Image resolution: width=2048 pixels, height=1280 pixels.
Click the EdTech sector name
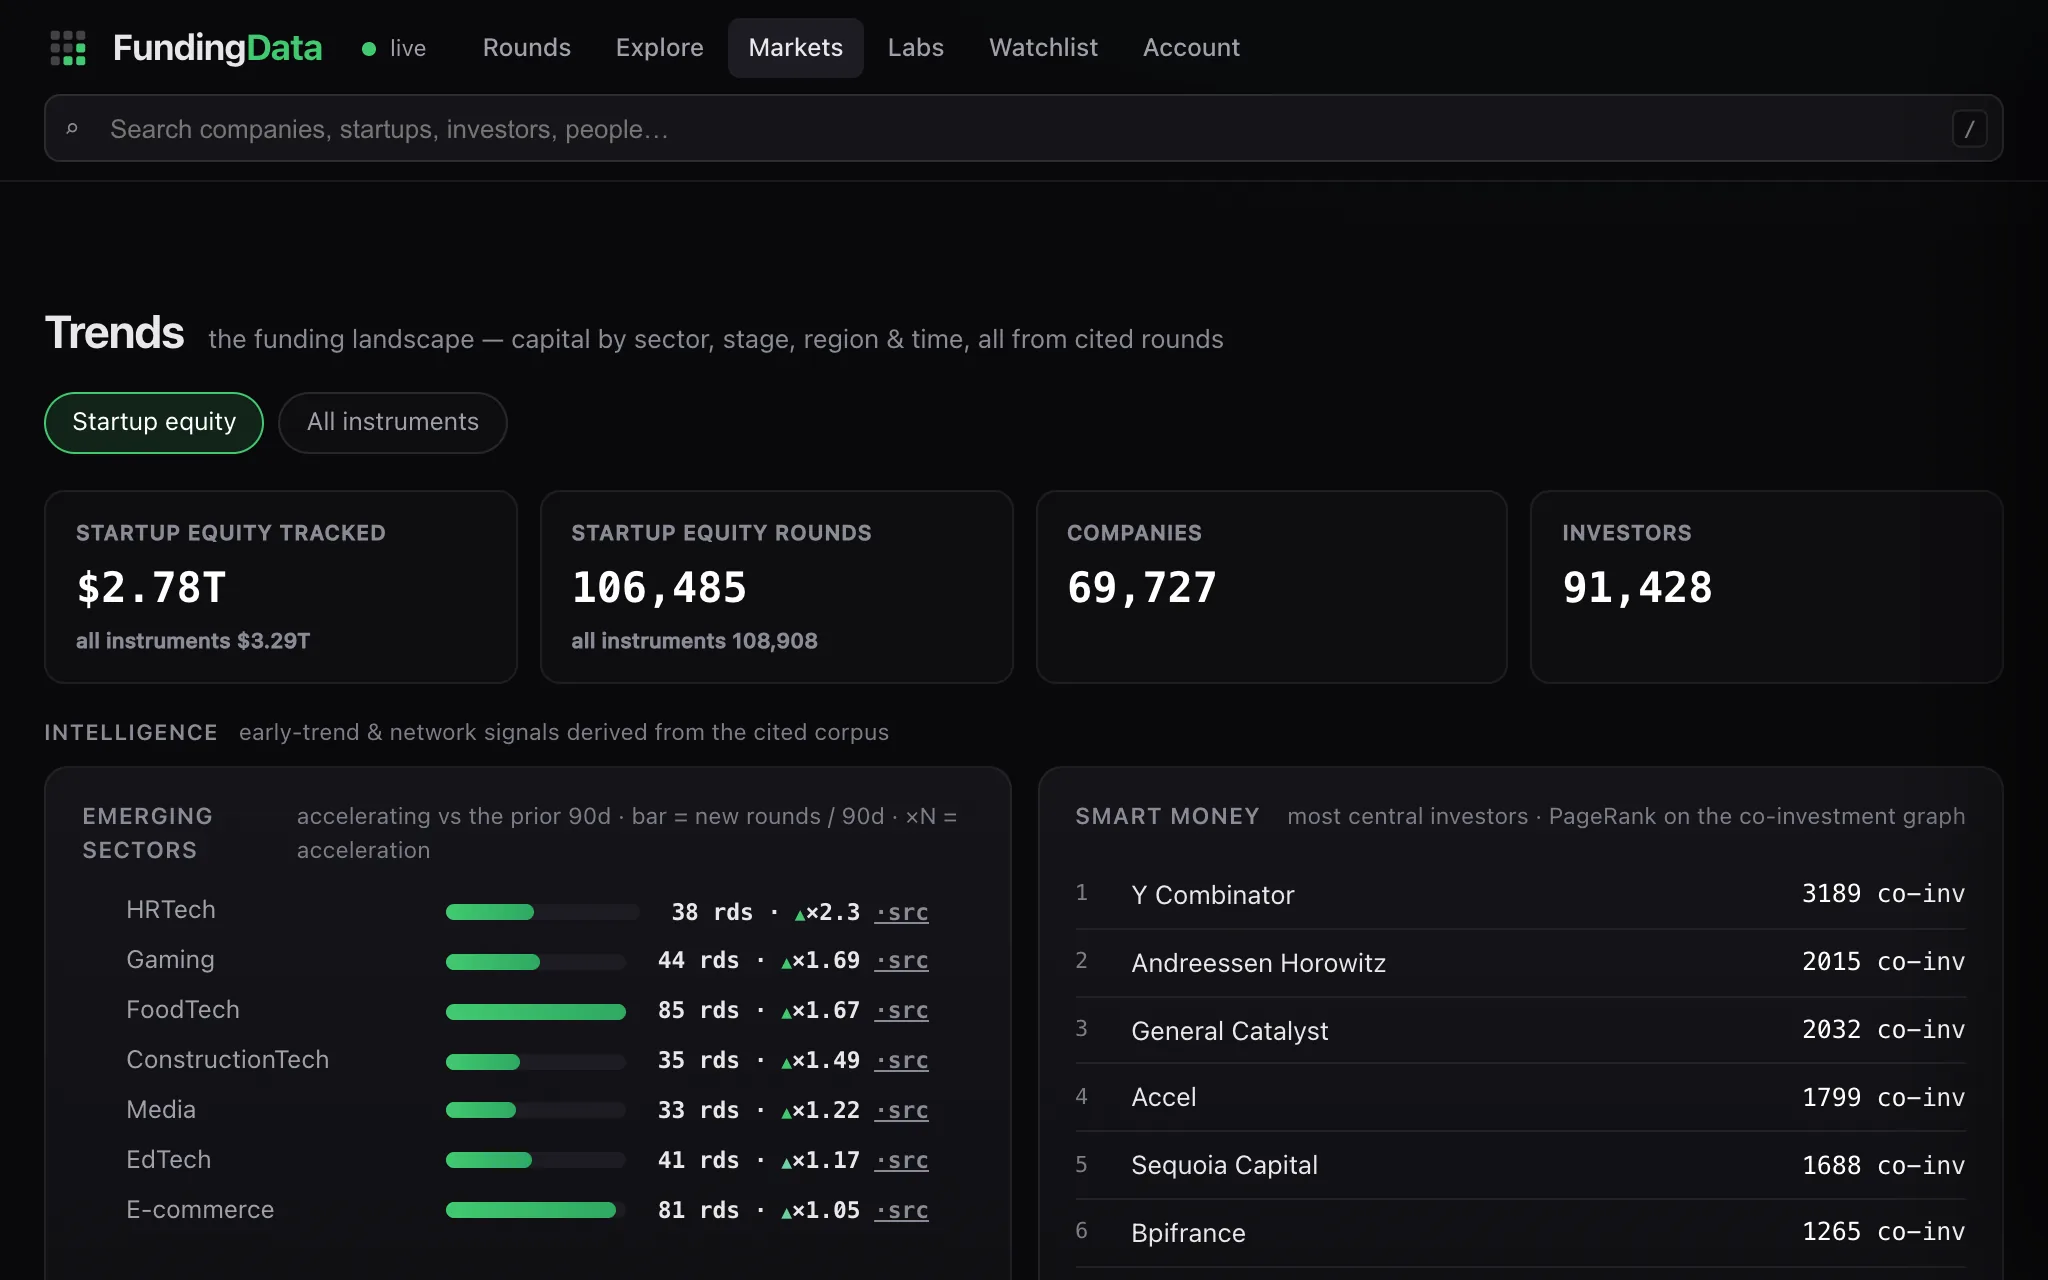point(168,1160)
